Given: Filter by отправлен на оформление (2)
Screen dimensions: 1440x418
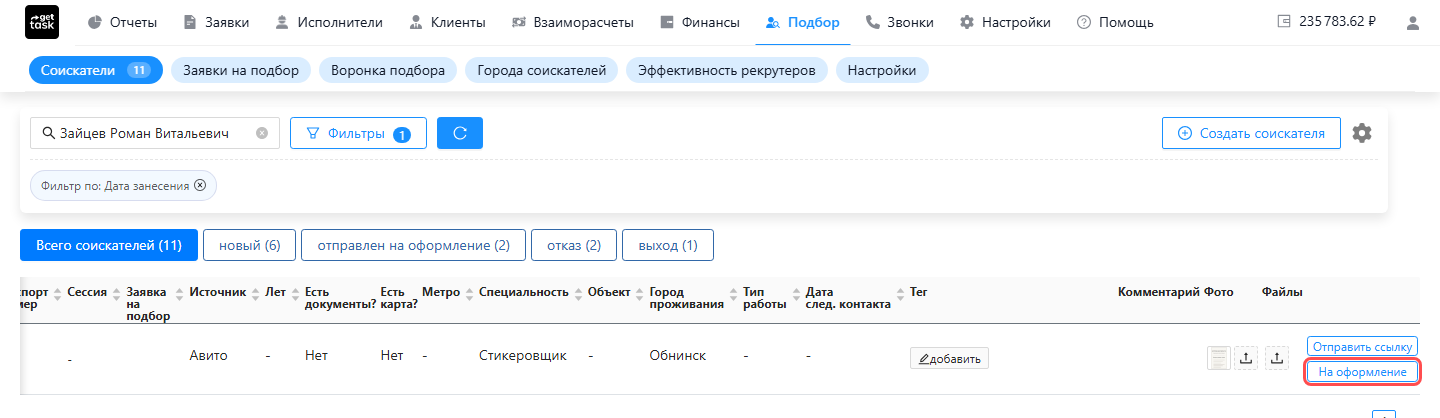Looking at the screenshot, I should (x=414, y=245).
